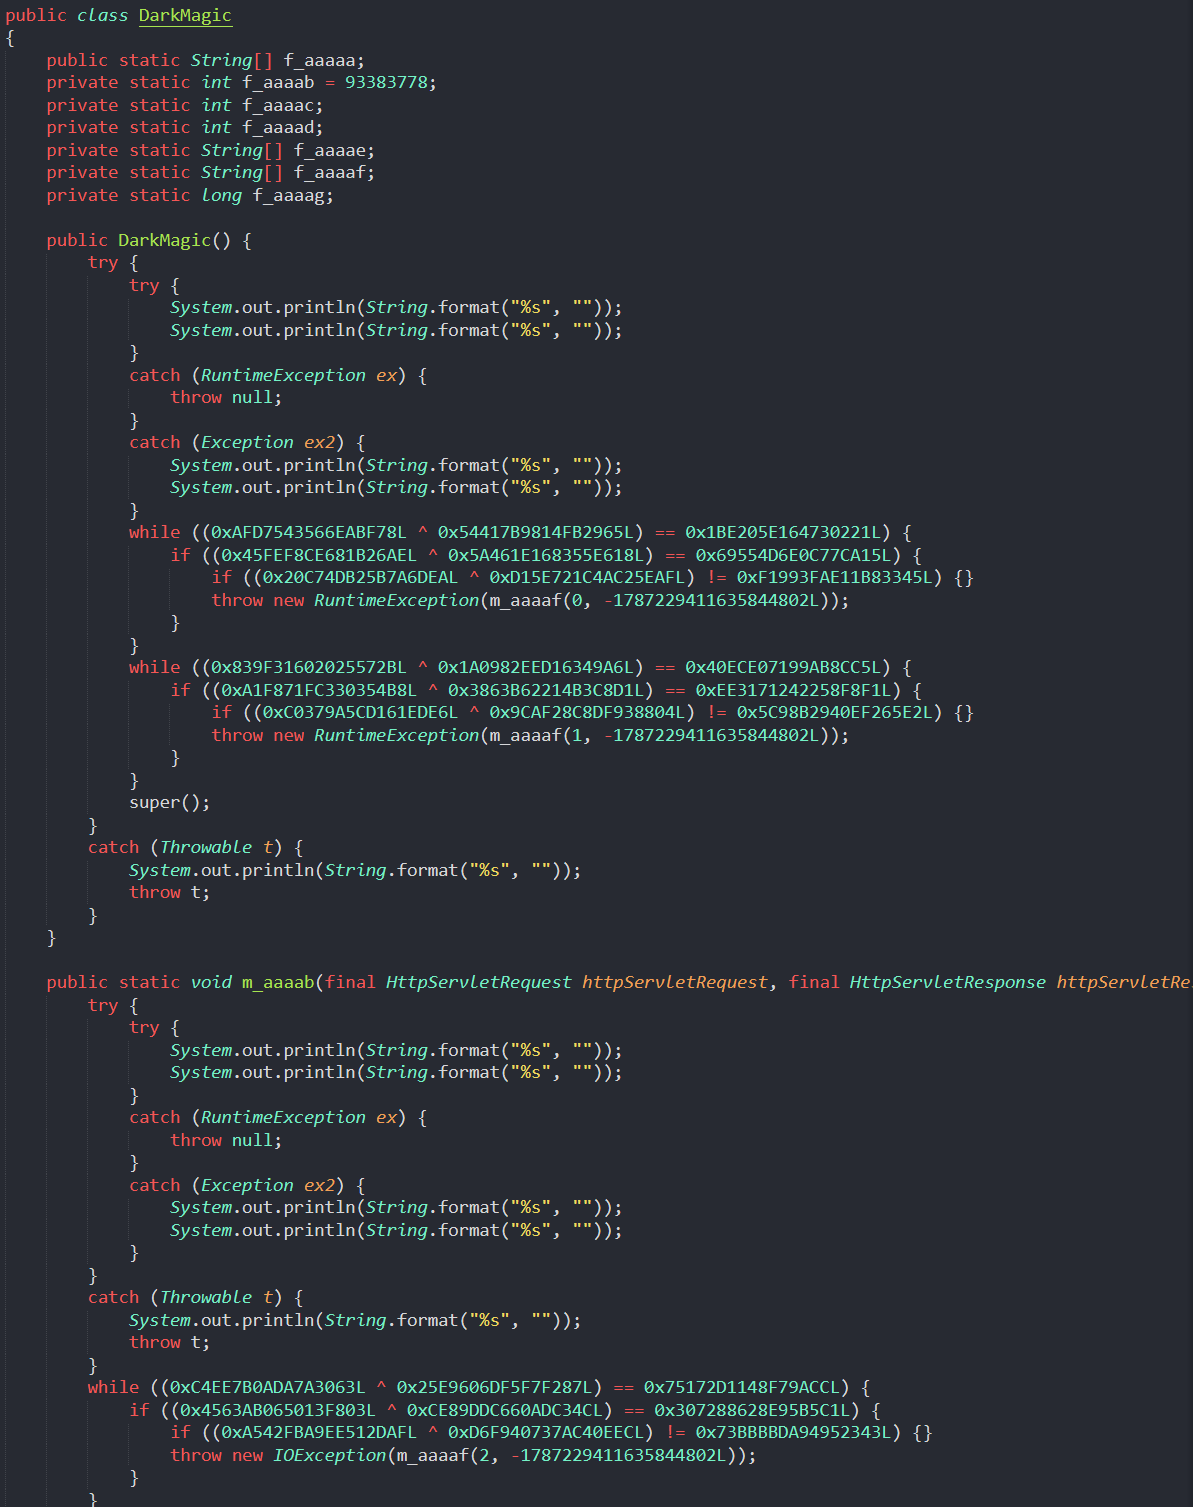
Task: Click the void return type keyword
Action: [x=211, y=982]
